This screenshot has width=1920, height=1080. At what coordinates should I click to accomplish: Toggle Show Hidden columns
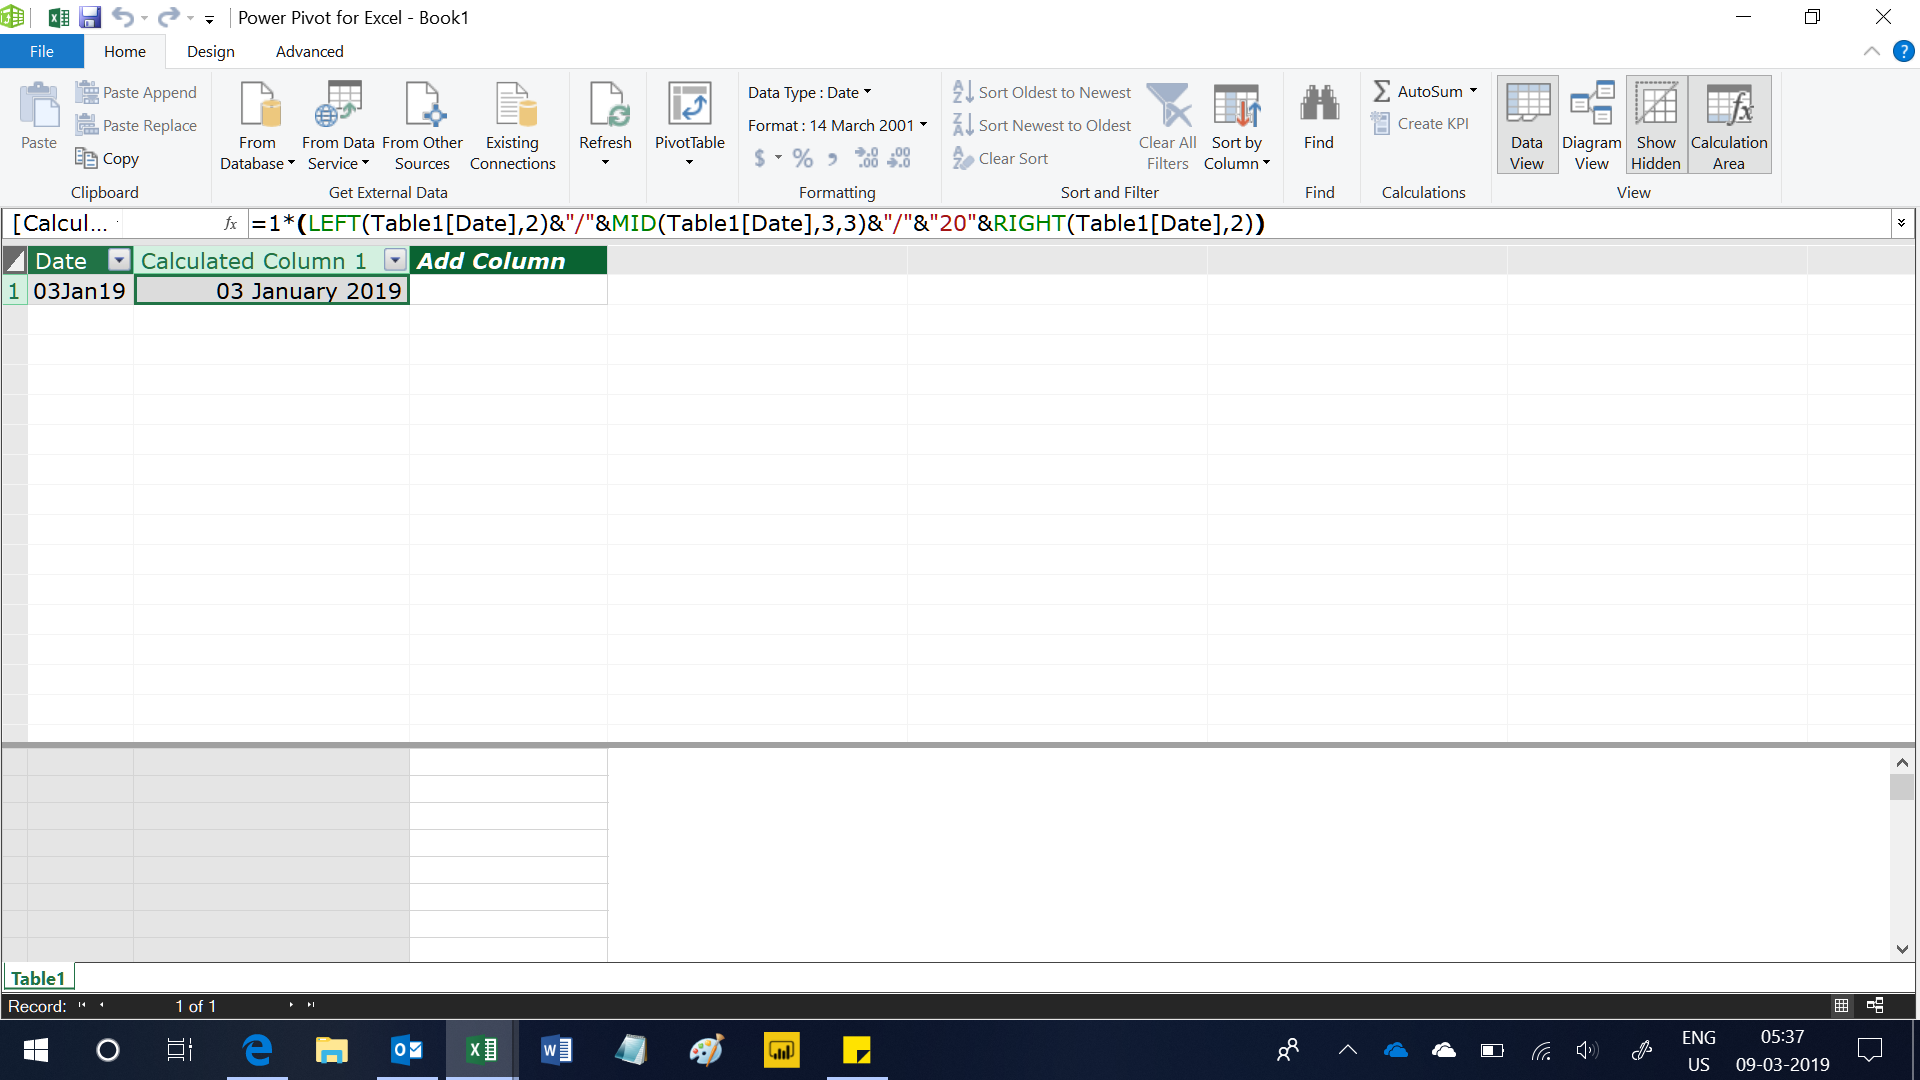(x=1656, y=126)
